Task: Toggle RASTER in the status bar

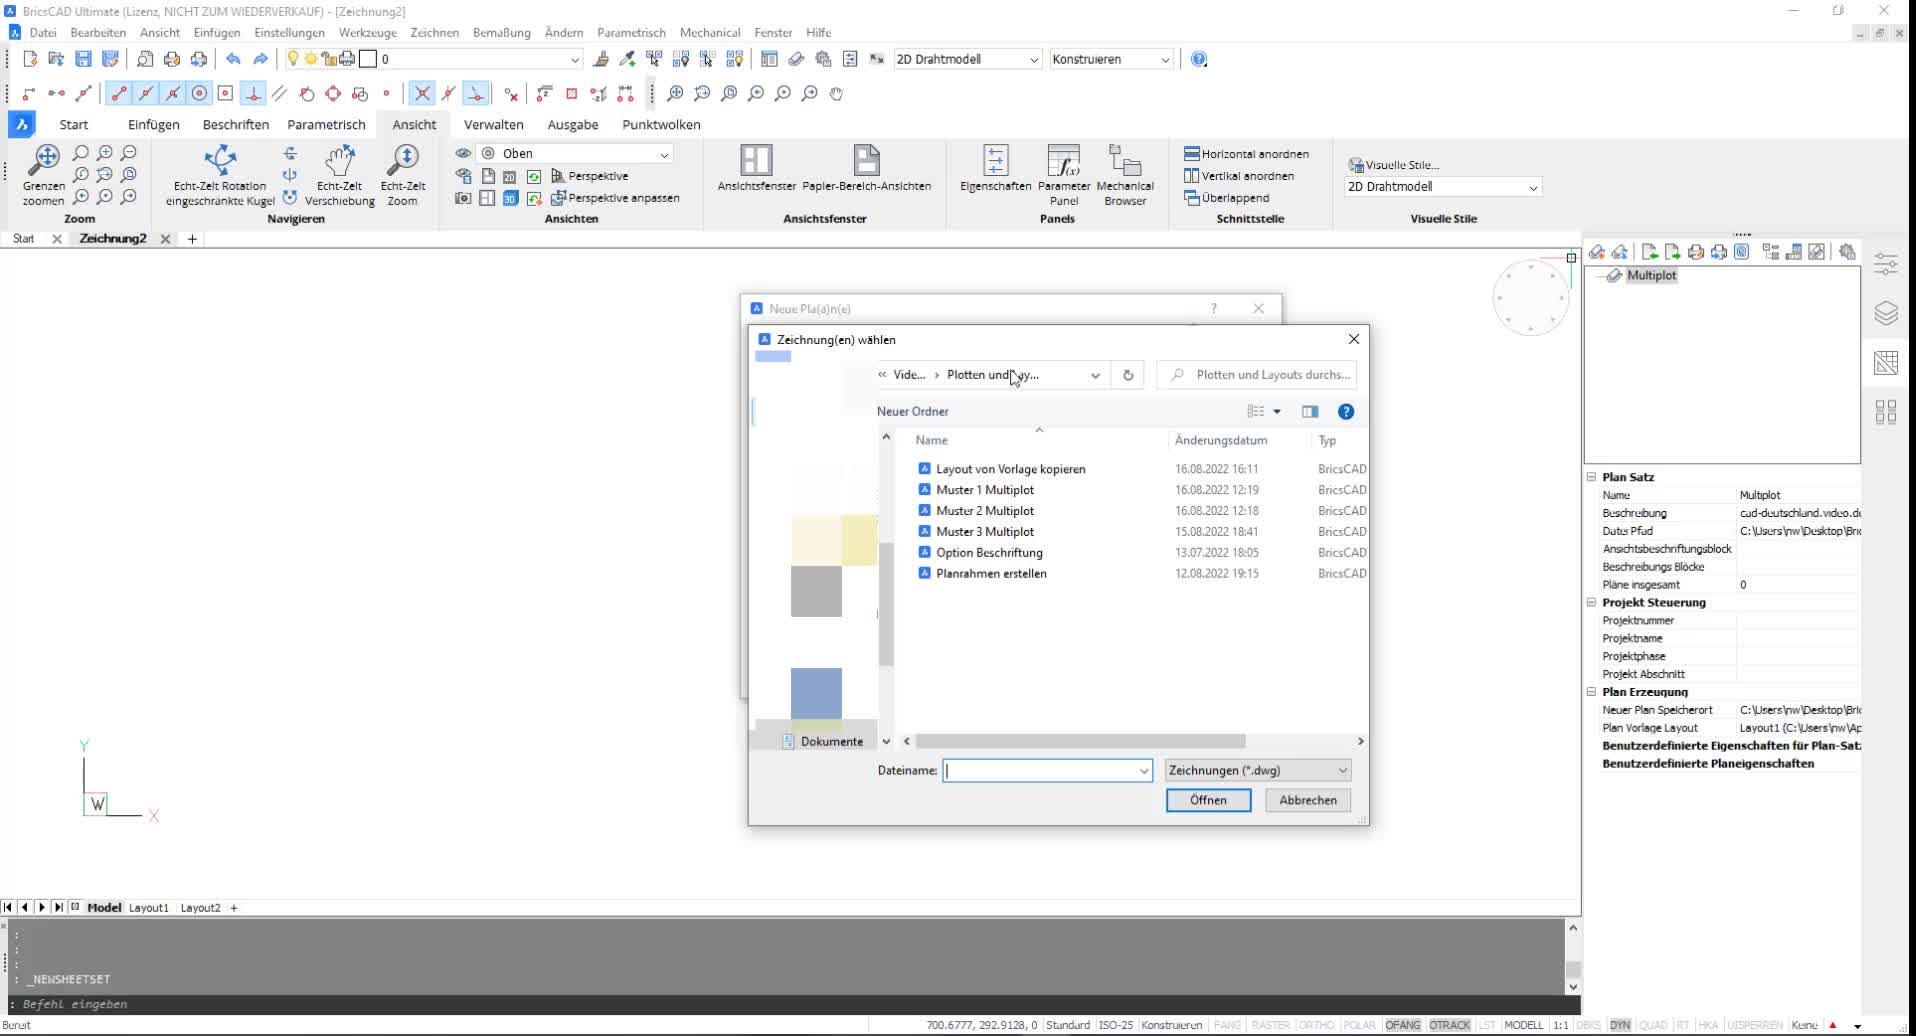Action: (1270, 1025)
